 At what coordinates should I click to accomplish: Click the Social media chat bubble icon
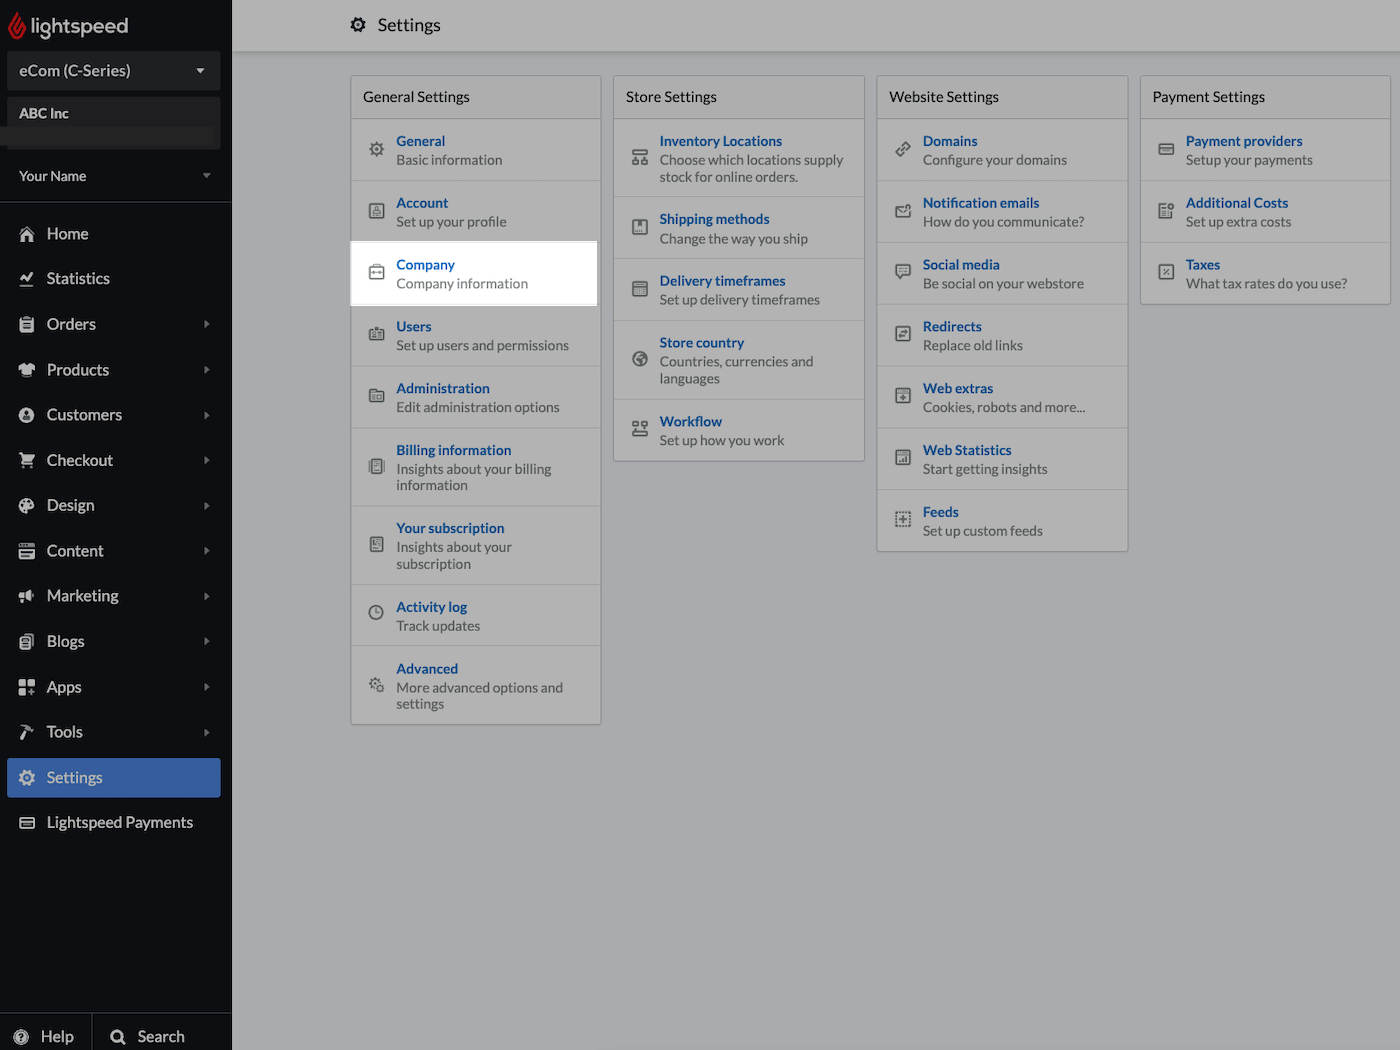(x=903, y=272)
